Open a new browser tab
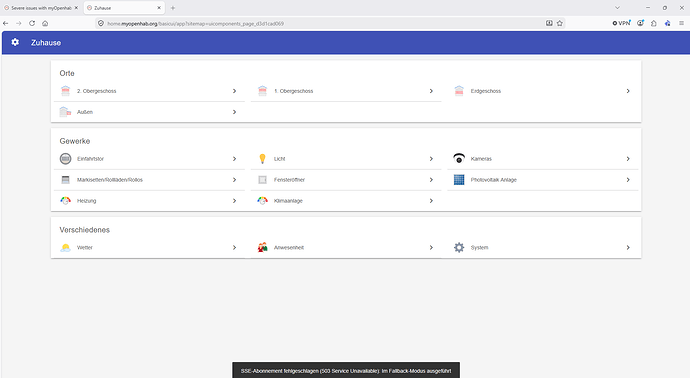 (172, 8)
